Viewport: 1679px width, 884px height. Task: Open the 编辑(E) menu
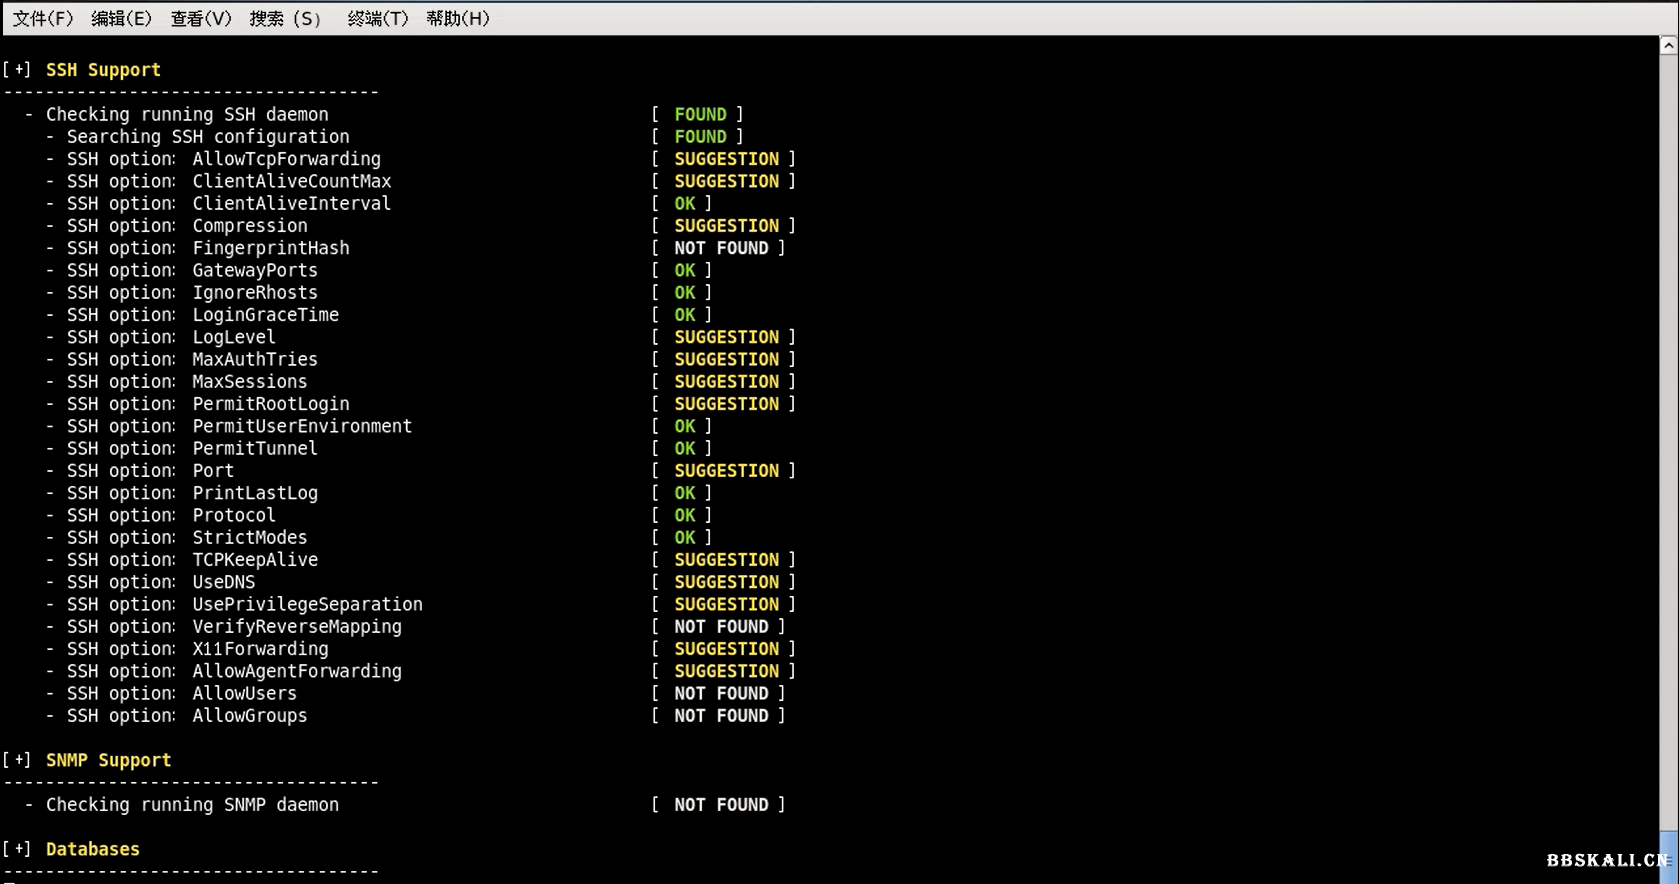[x=121, y=19]
